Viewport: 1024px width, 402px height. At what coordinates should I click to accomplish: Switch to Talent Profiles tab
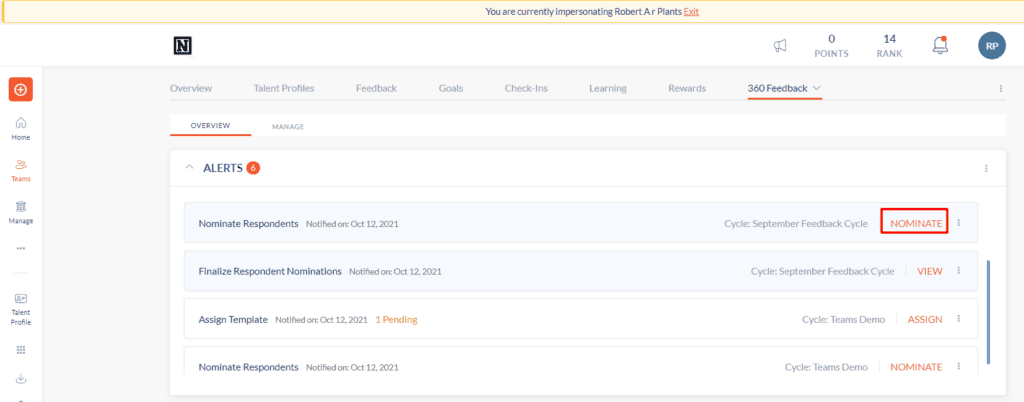pos(284,88)
